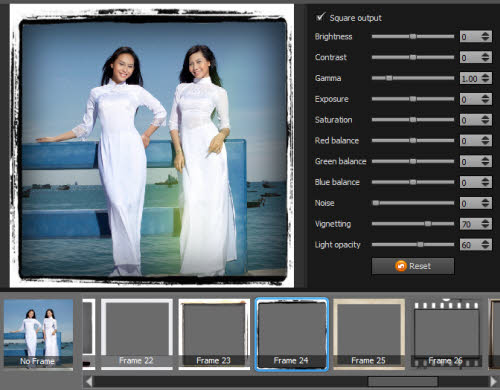Increase Brightness with the up stepper arrow

[486, 34]
